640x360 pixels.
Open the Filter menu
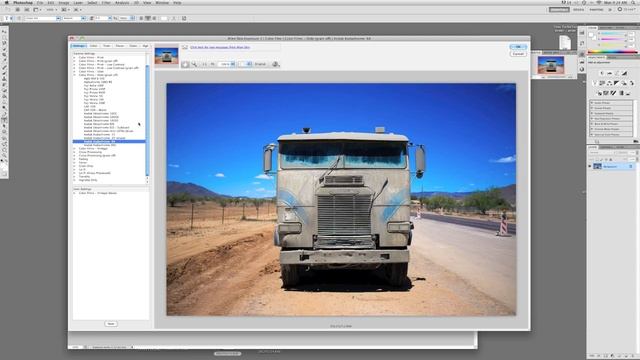click(x=106, y=2)
